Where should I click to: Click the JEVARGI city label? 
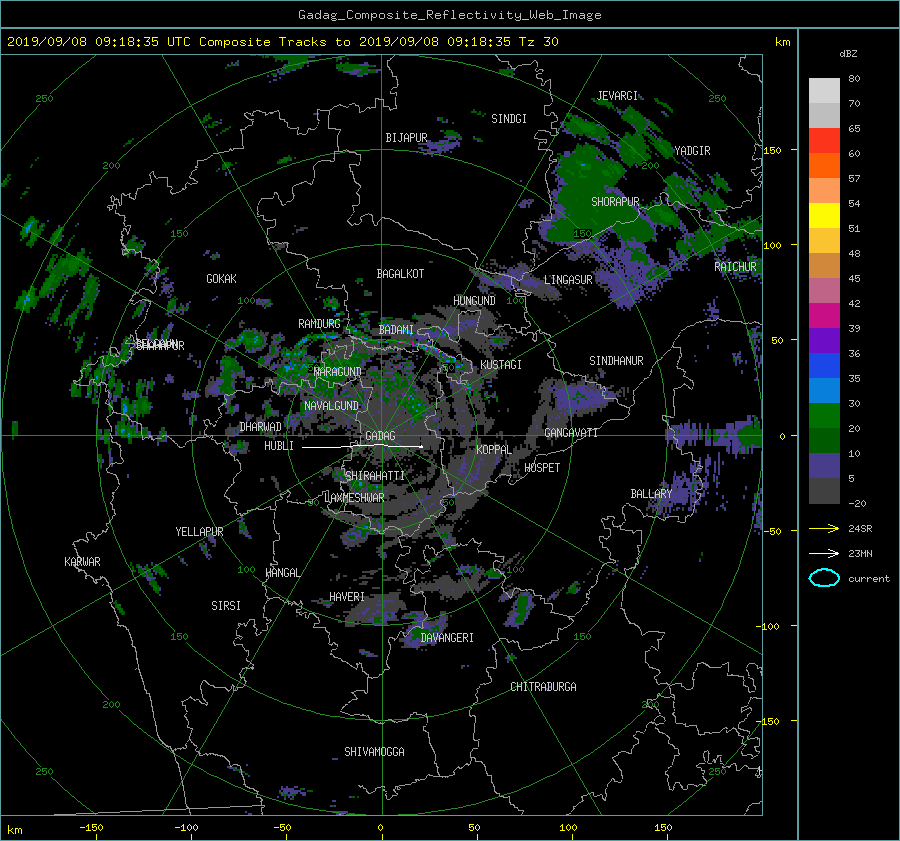pyautogui.click(x=617, y=96)
